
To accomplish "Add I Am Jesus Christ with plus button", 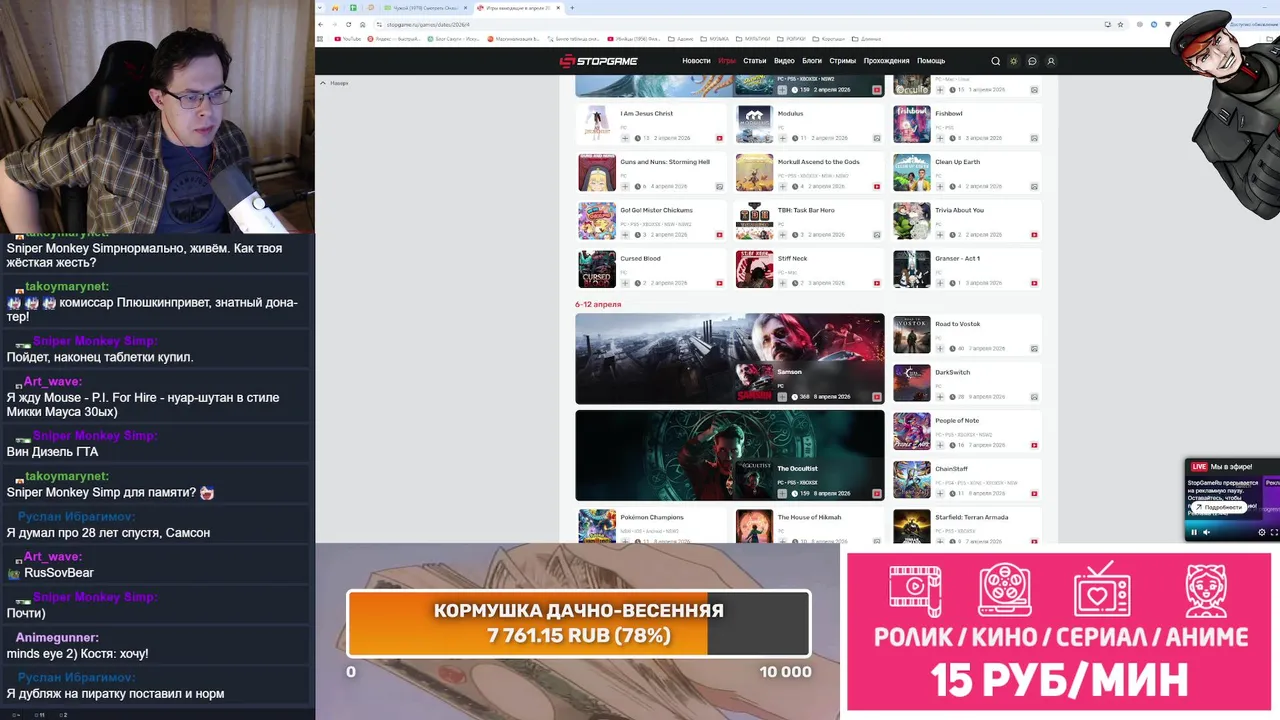I will pyautogui.click(x=625, y=138).
